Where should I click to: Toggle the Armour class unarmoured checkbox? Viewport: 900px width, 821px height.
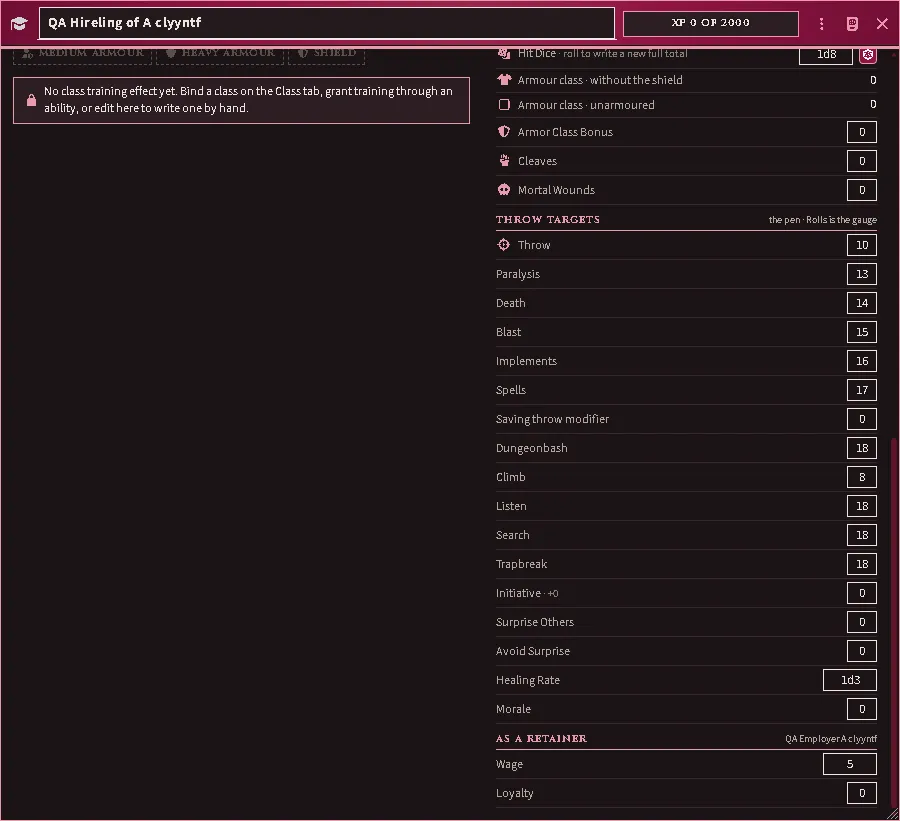[x=504, y=105]
